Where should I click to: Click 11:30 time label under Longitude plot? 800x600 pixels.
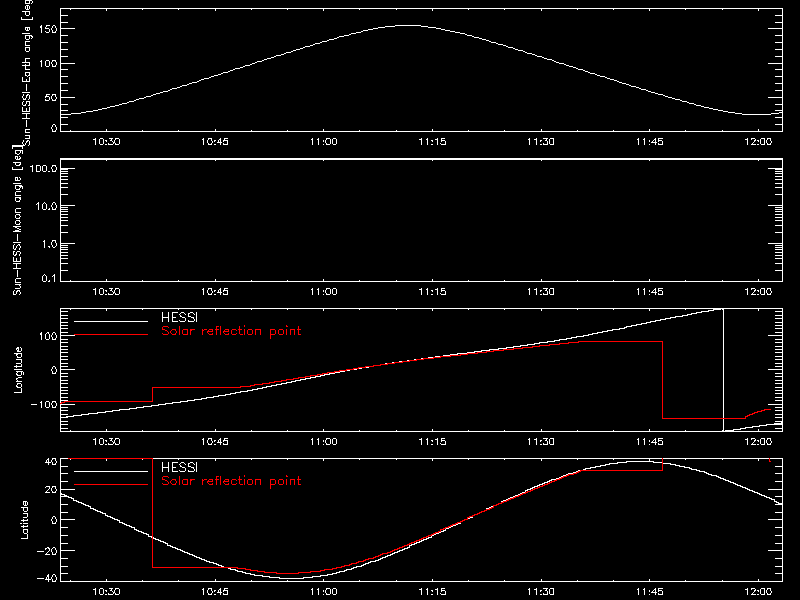pos(541,442)
